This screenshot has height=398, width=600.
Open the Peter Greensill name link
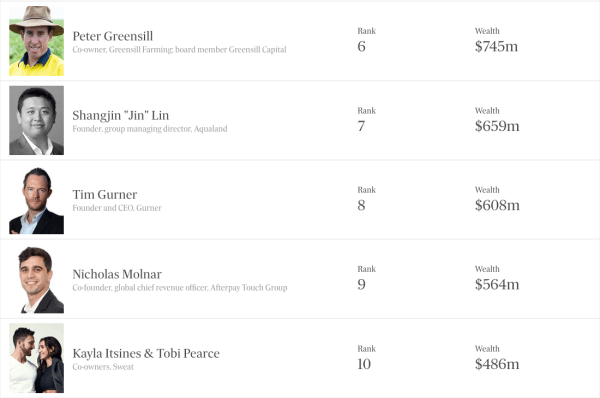pos(112,36)
